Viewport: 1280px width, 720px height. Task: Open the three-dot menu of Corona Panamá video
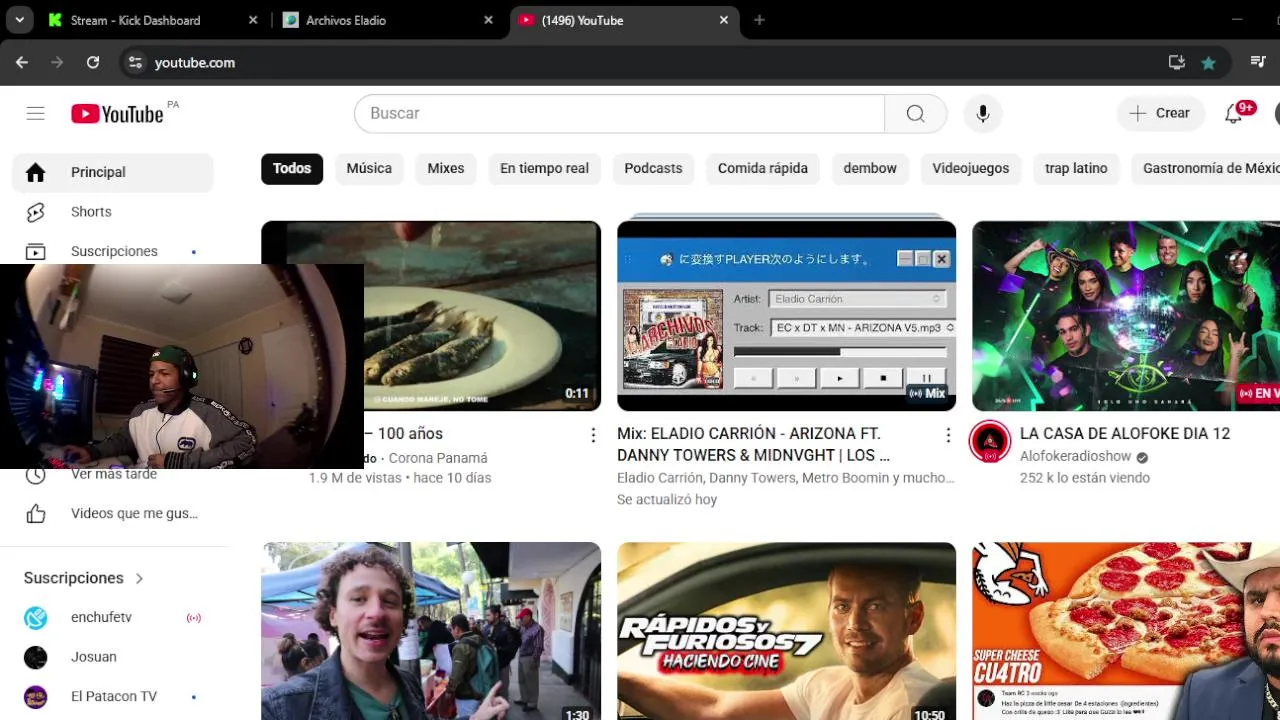593,435
